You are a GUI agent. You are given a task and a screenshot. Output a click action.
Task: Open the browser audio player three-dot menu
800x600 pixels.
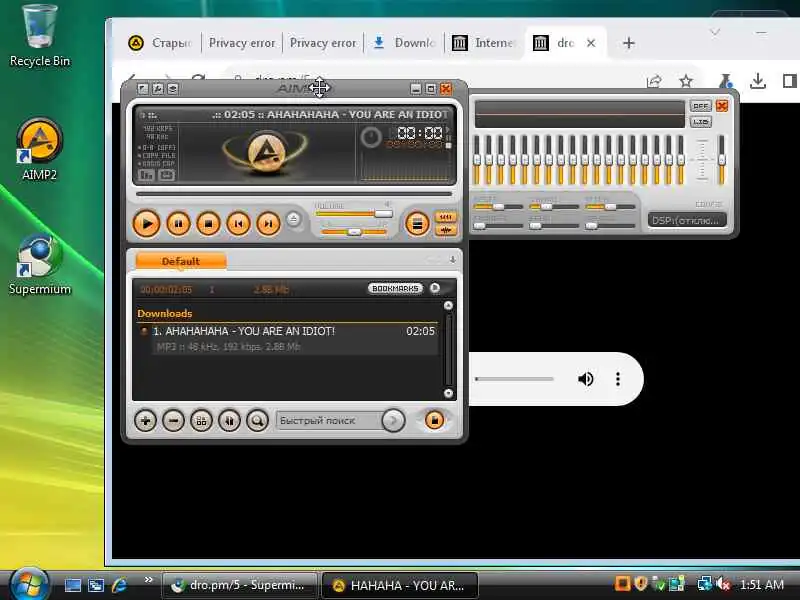[x=618, y=379]
